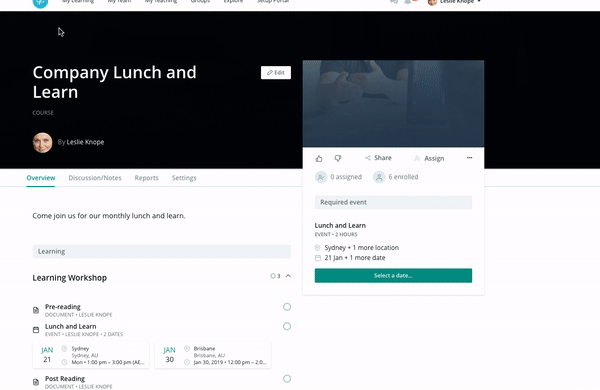
Task: Click the Learning Workshop heading
Action: pyautogui.click(x=70, y=278)
